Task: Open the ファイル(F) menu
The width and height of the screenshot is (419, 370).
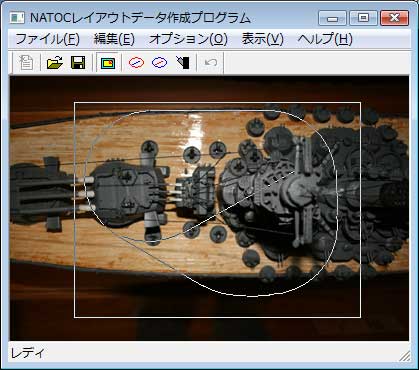Action: pos(47,39)
